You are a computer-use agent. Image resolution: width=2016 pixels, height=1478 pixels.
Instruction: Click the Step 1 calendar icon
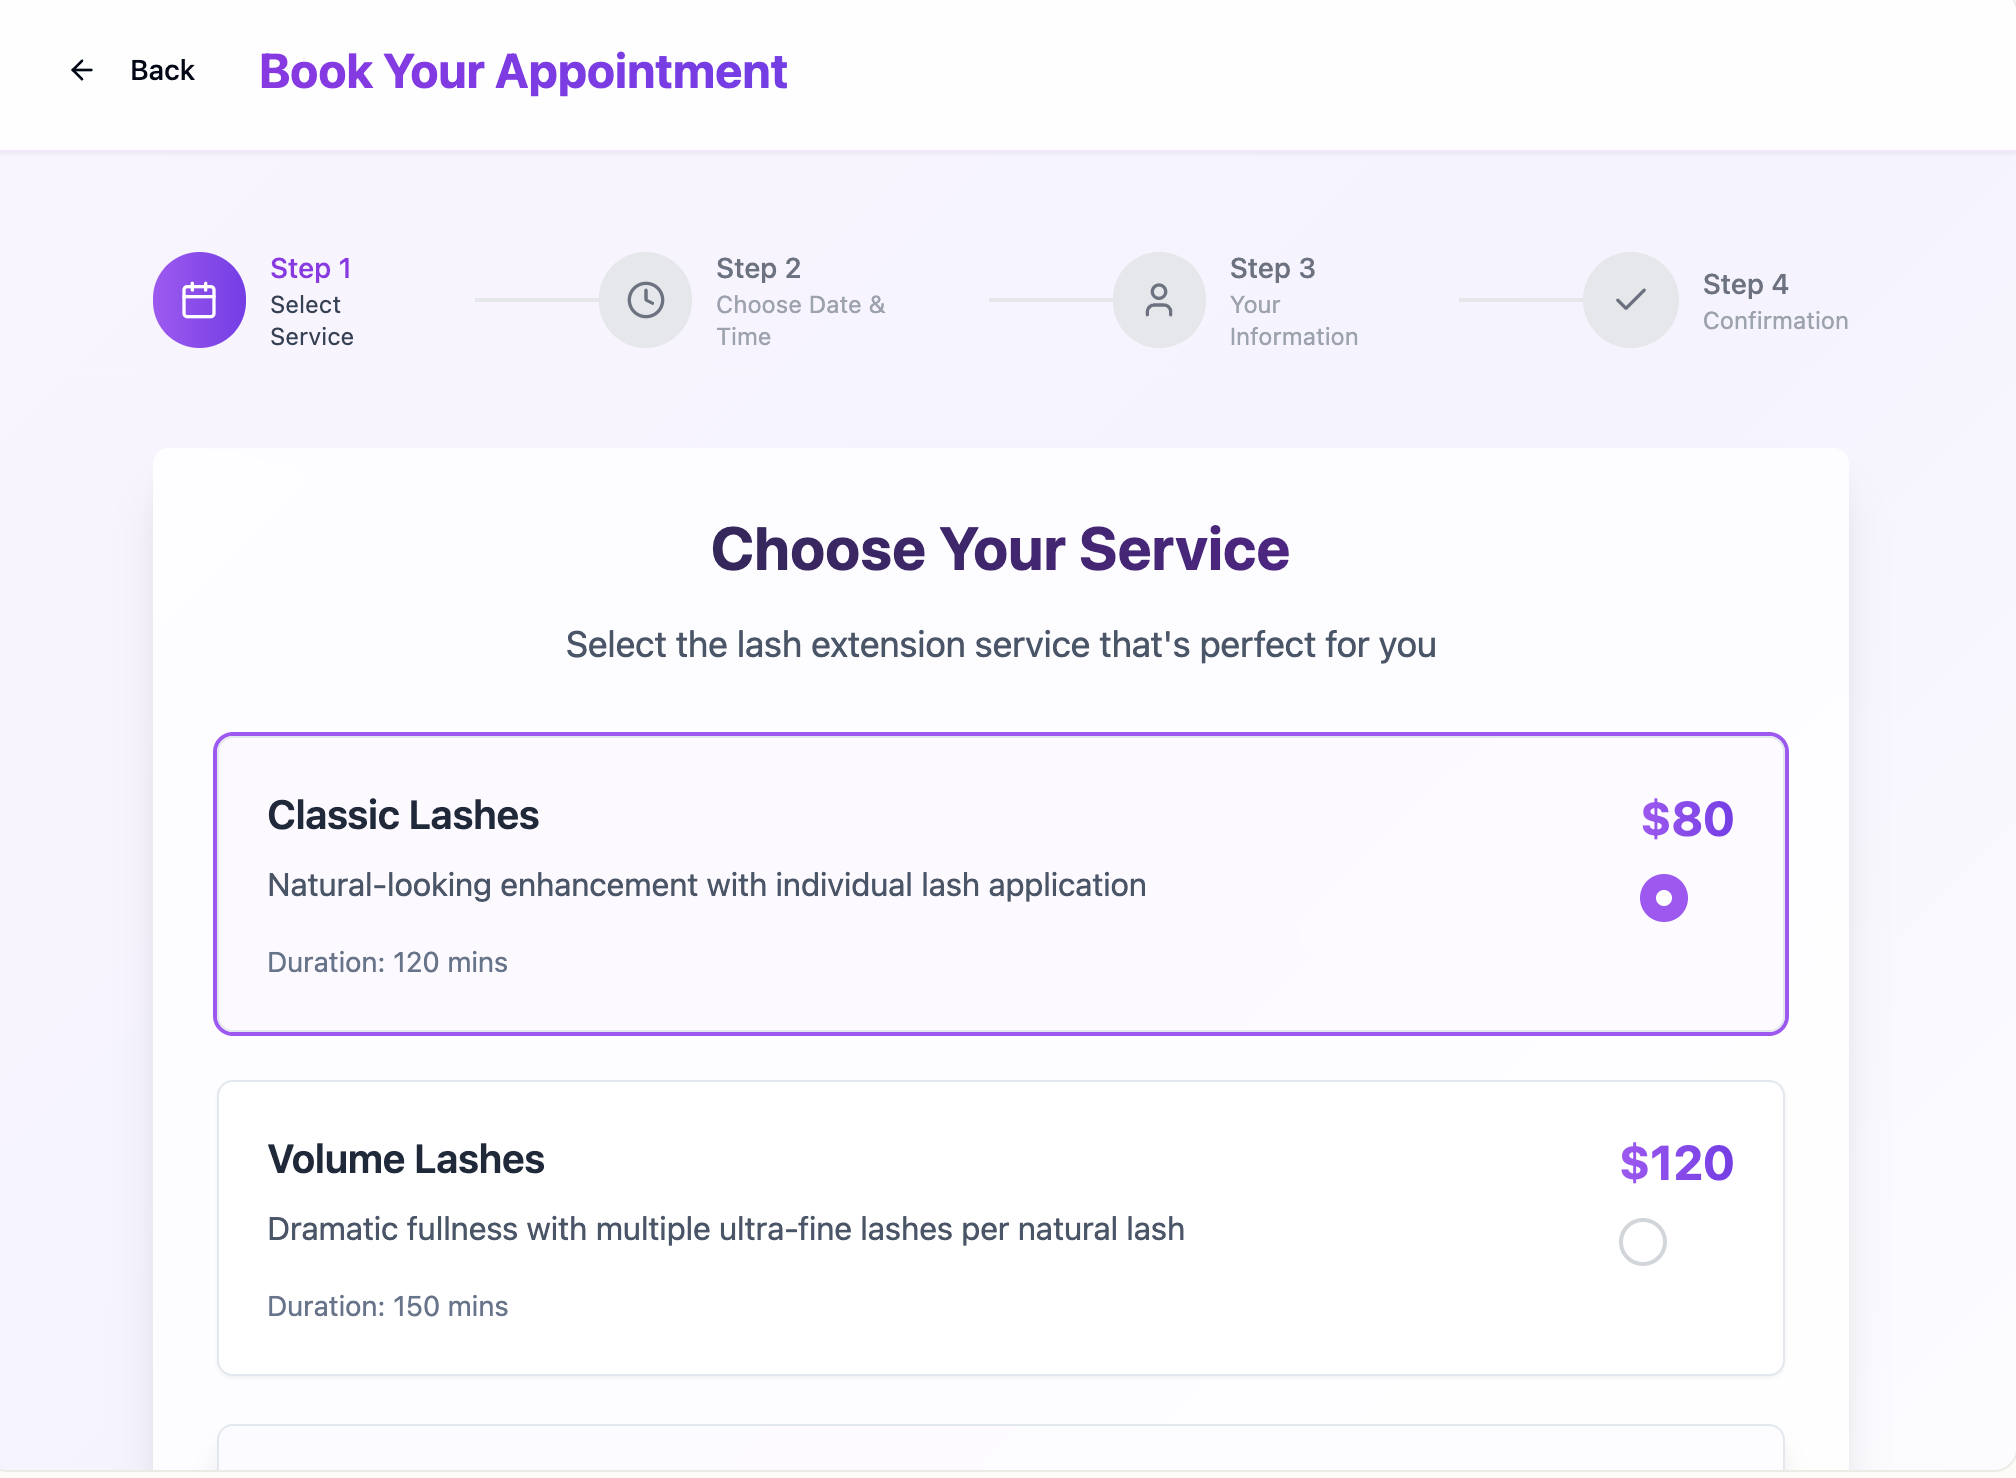pyautogui.click(x=199, y=300)
